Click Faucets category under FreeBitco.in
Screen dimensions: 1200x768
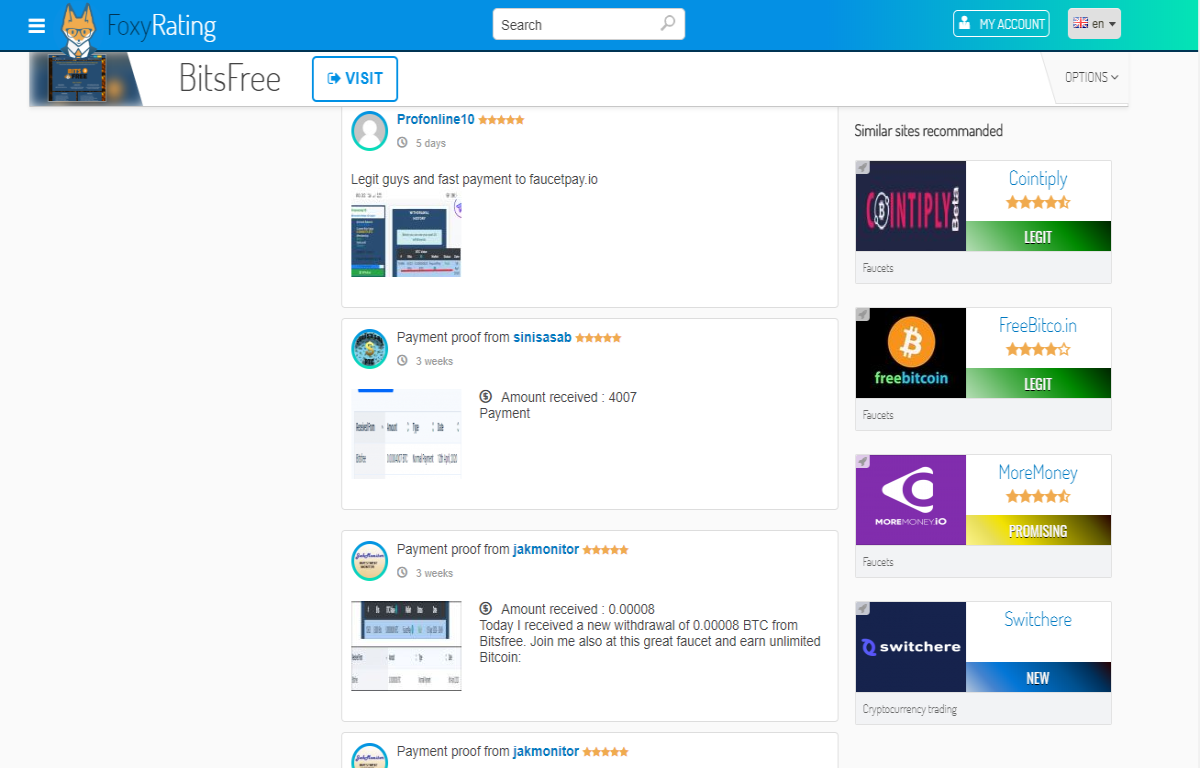click(x=878, y=415)
